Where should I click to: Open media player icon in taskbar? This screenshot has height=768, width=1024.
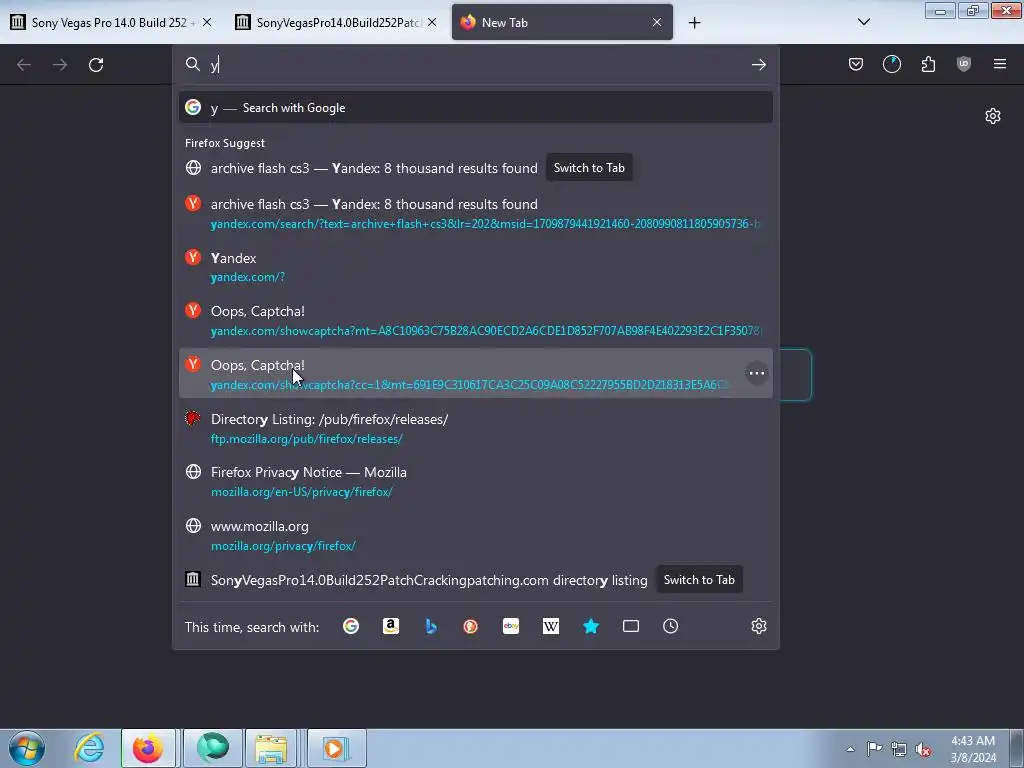coord(336,748)
